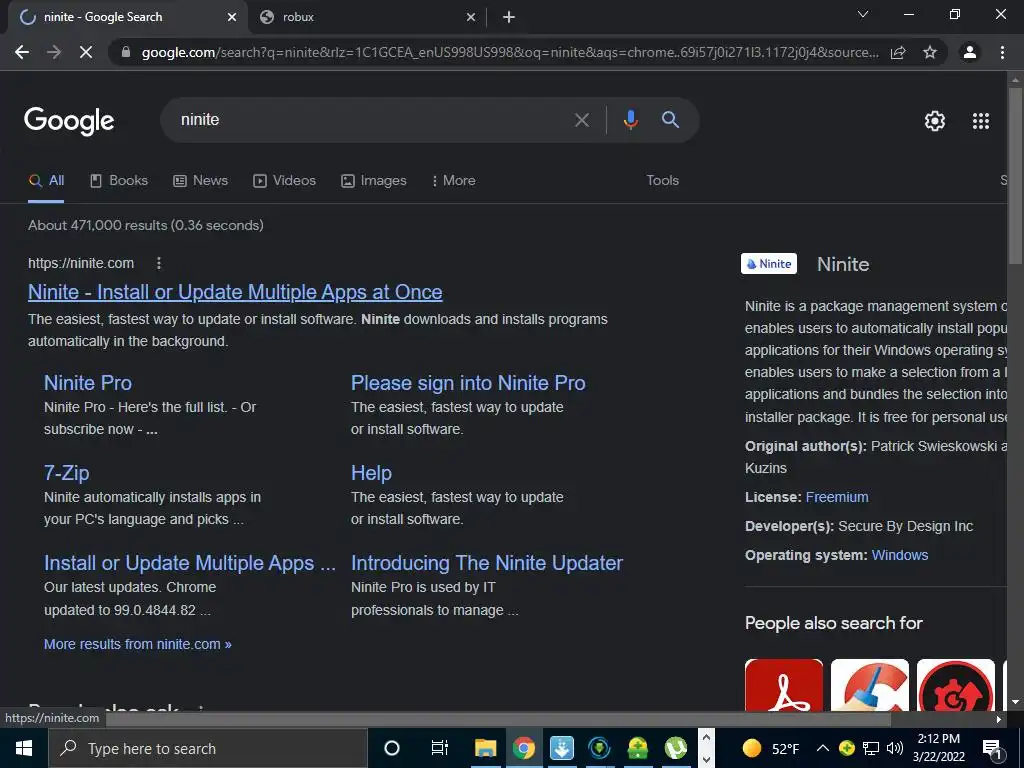Open the Windows Start button
The image size is (1024, 768).
pos(24,748)
